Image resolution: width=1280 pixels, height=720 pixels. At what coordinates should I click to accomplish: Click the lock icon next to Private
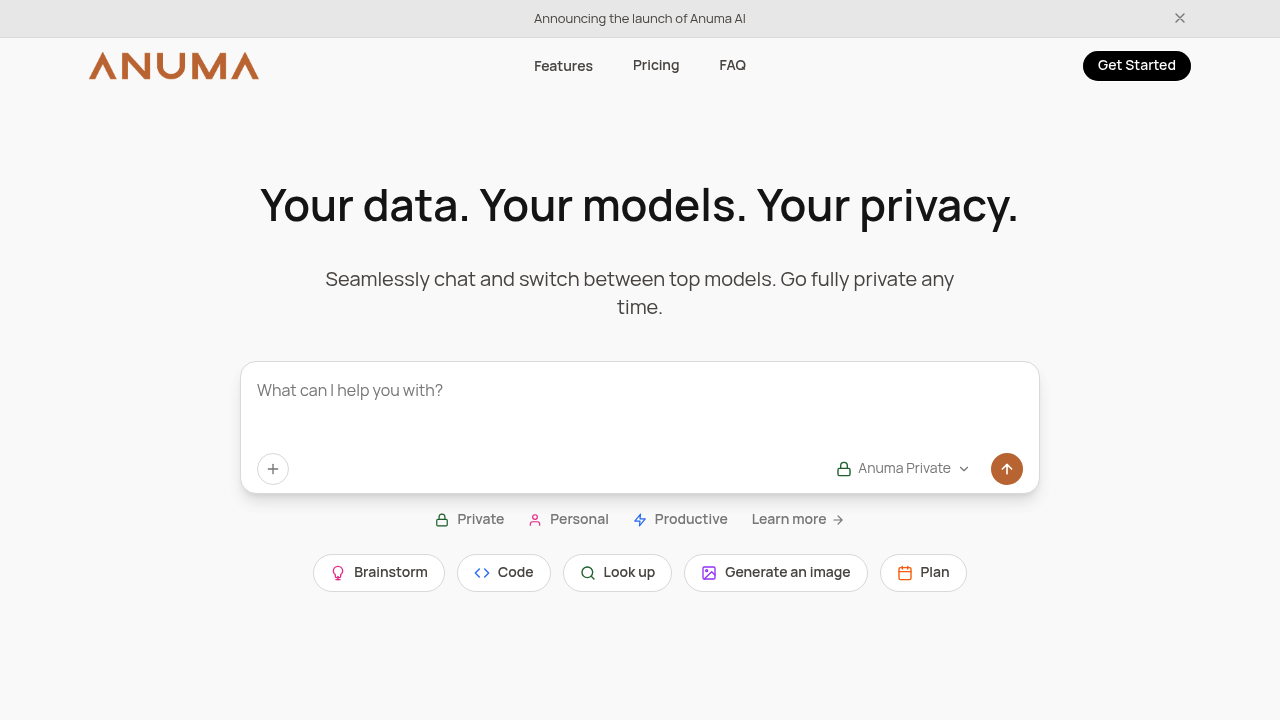click(441, 519)
